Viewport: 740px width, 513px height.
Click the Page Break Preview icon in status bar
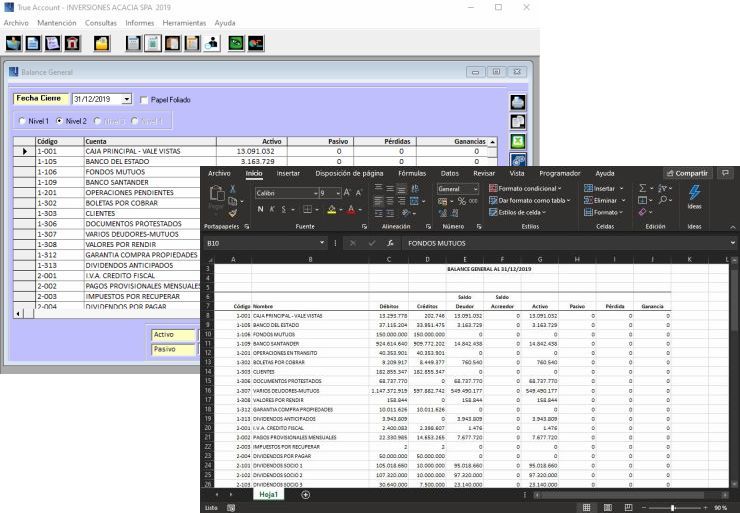pyautogui.click(x=629, y=507)
